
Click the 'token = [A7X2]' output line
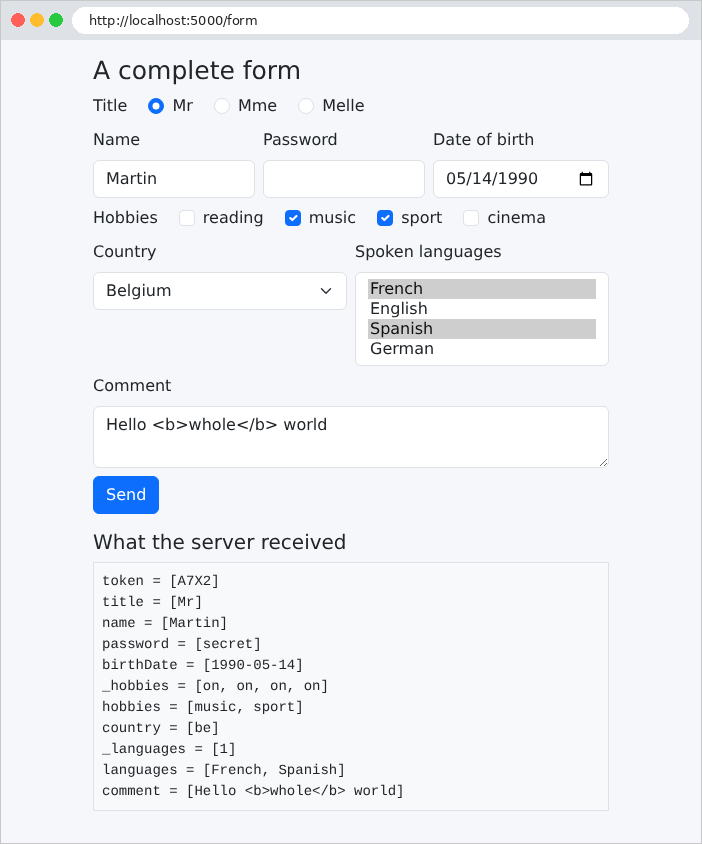tap(160, 581)
